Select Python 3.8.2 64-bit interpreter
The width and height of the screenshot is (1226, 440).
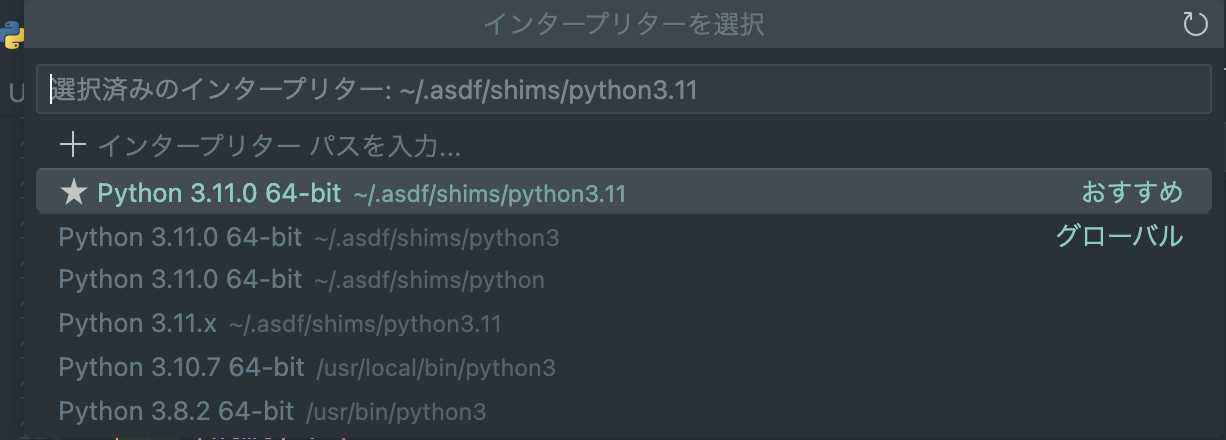point(176,411)
